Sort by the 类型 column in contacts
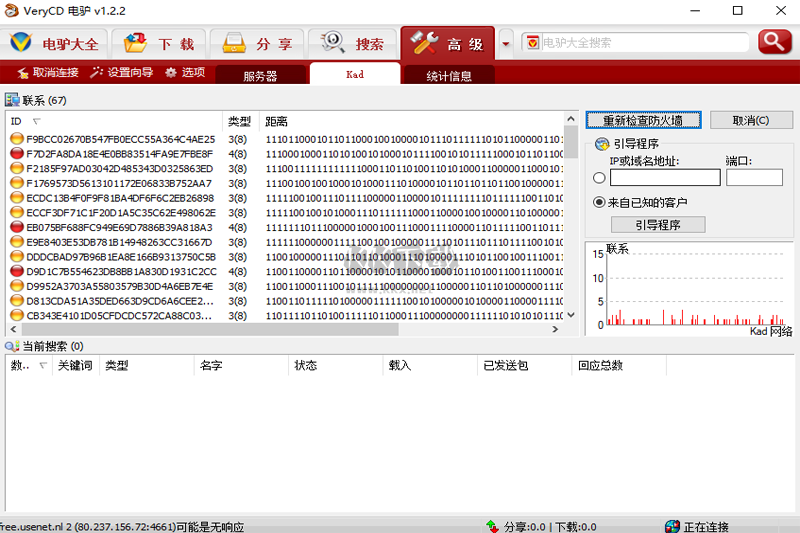This screenshot has width=800, height=533. [241, 121]
